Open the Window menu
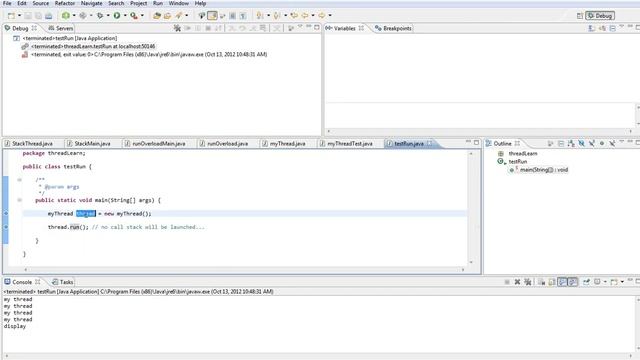Image resolution: width=640 pixels, height=360 pixels. click(x=179, y=3)
